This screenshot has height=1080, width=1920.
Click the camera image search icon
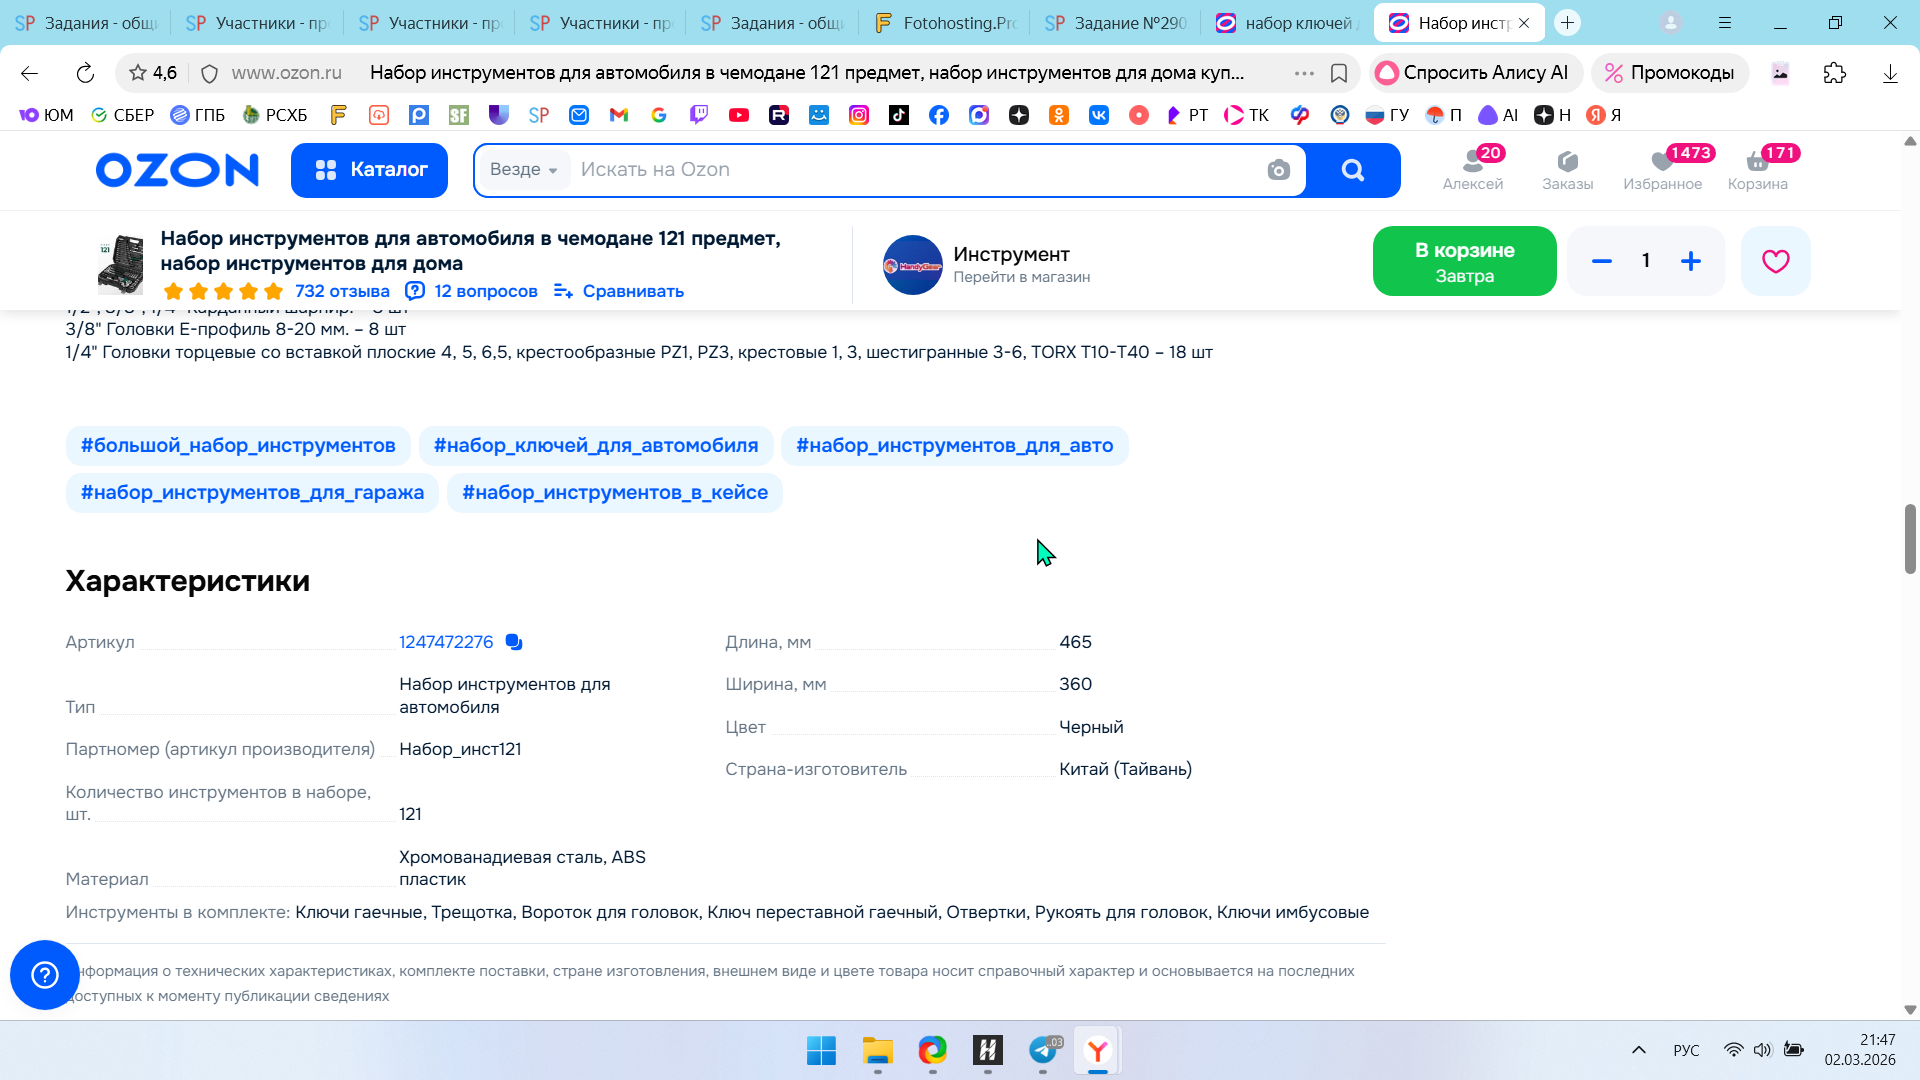click(1278, 170)
